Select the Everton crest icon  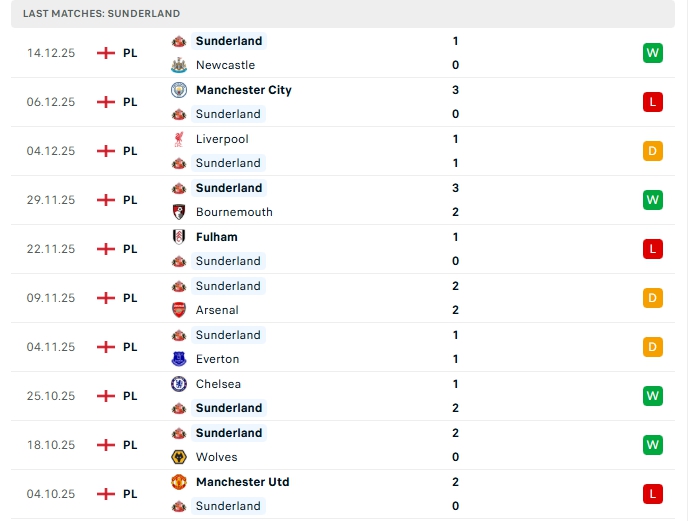(x=179, y=359)
